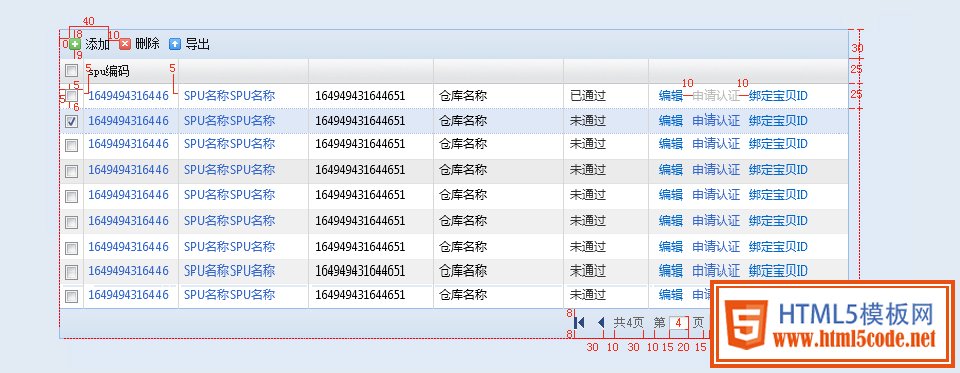Open SPU code link in the 已通过 row
This screenshot has width=960, height=373.
128,96
